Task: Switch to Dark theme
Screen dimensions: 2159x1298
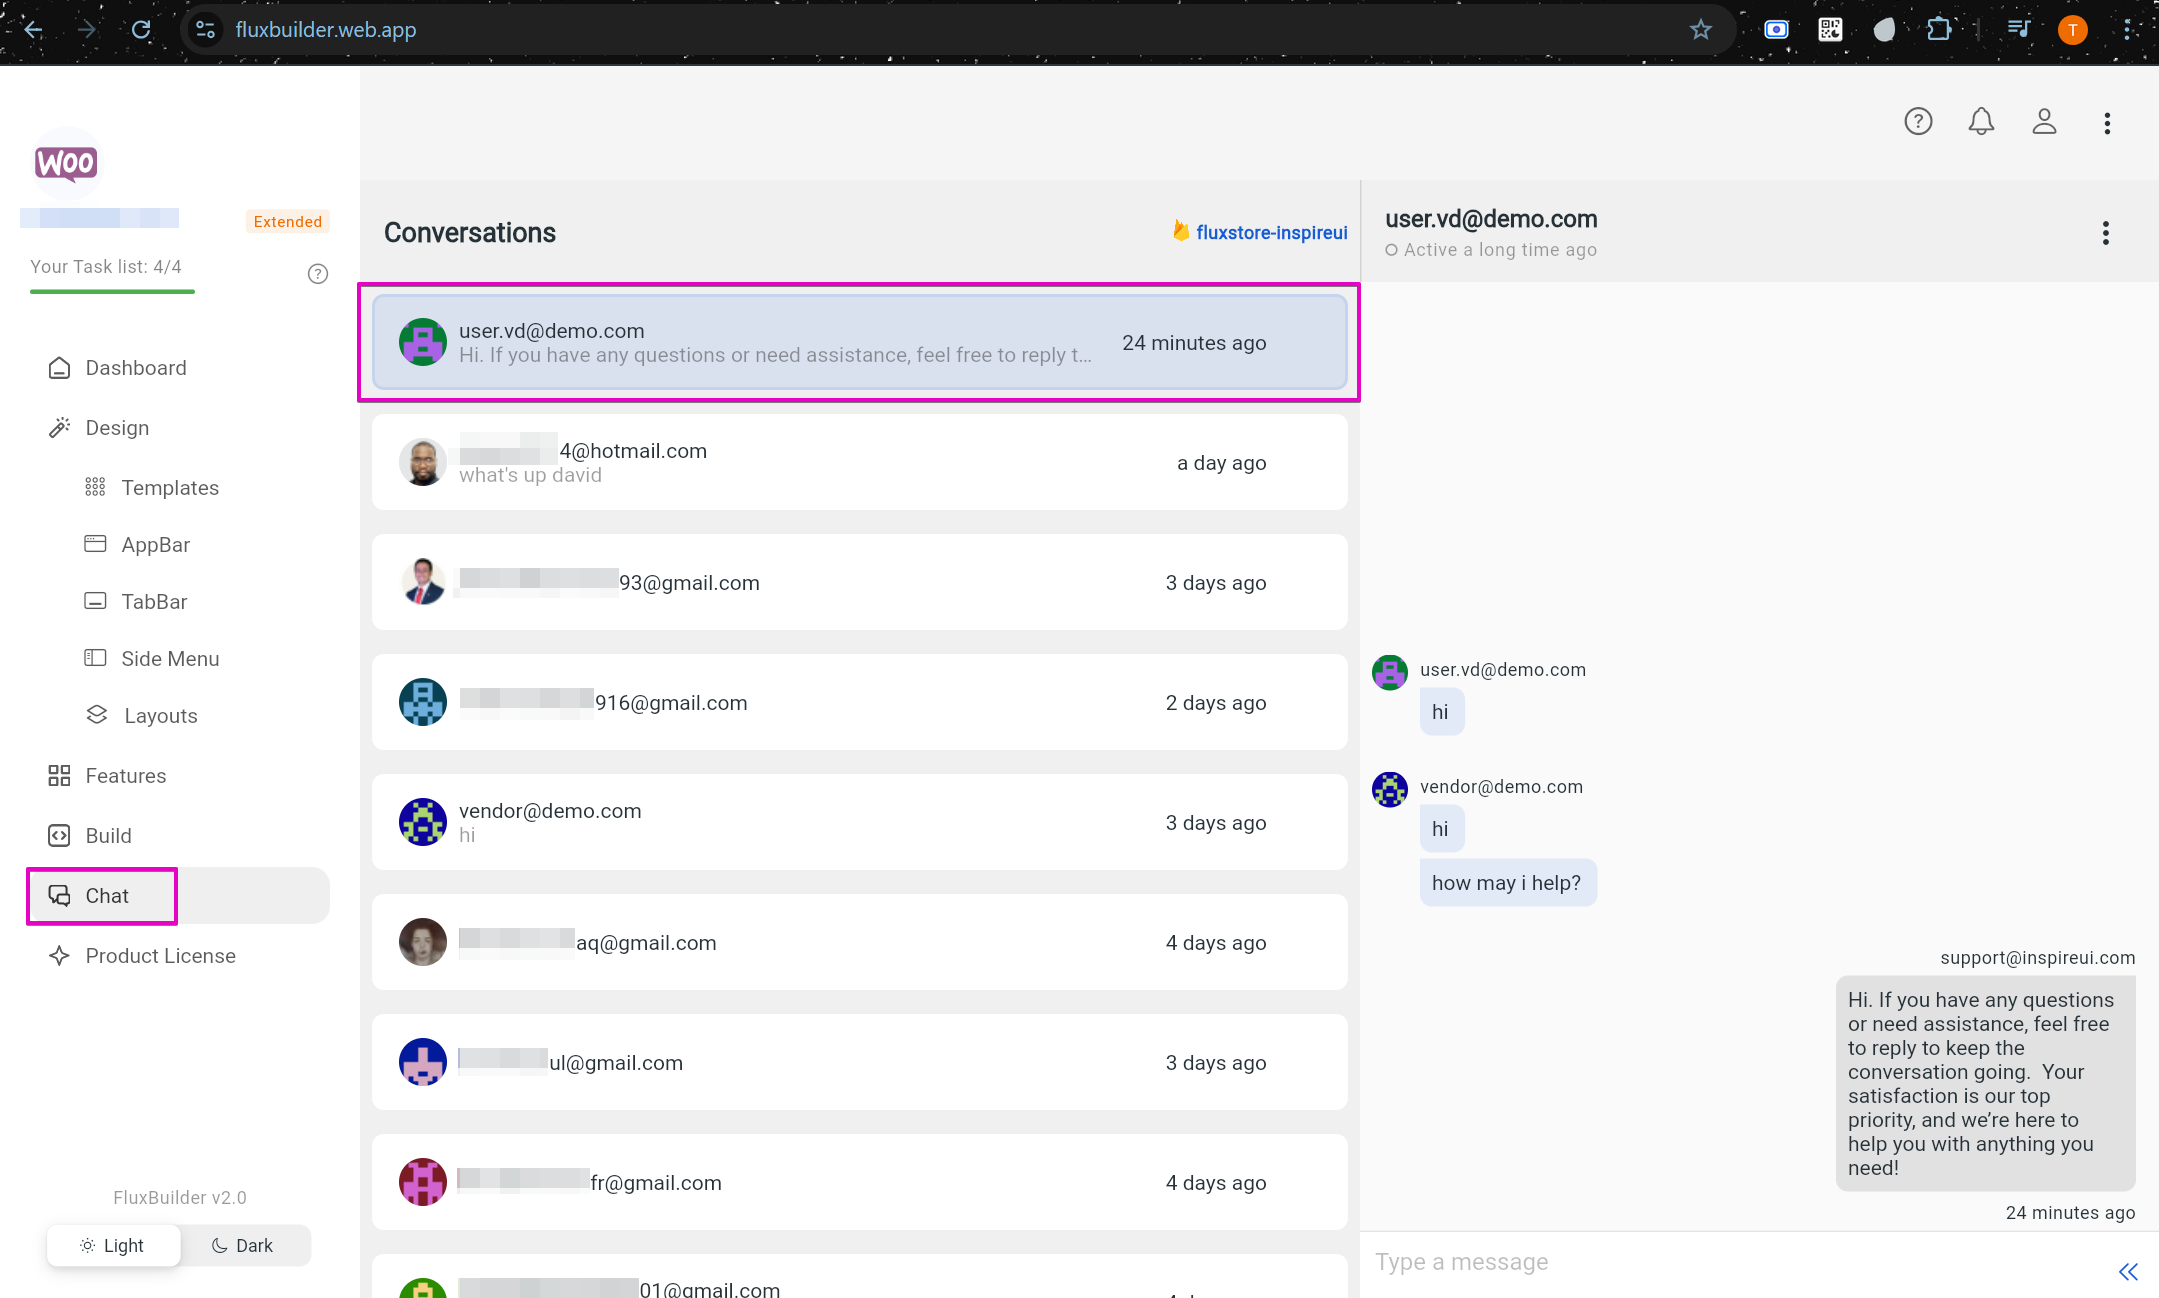Action: click(x=243, y=1245)
